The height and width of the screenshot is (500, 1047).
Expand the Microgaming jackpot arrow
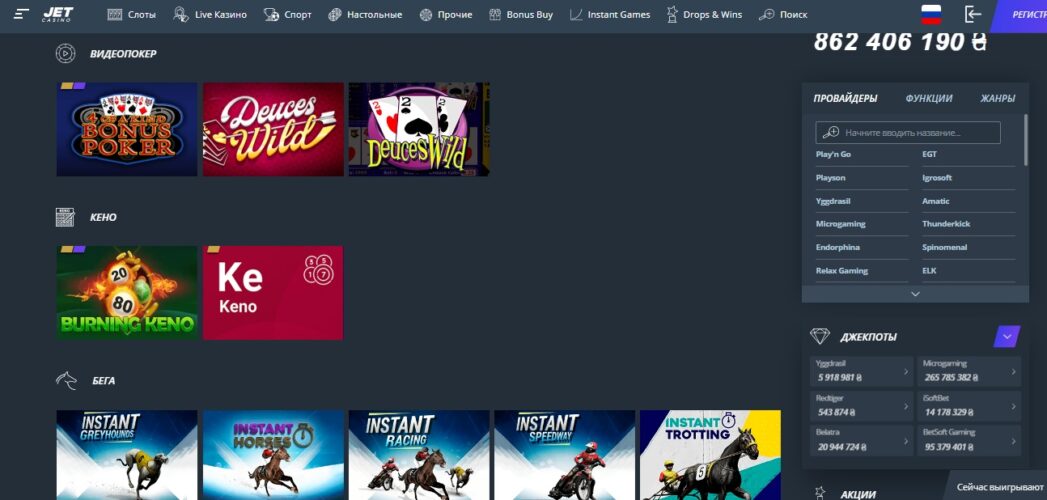[1013, 371]
